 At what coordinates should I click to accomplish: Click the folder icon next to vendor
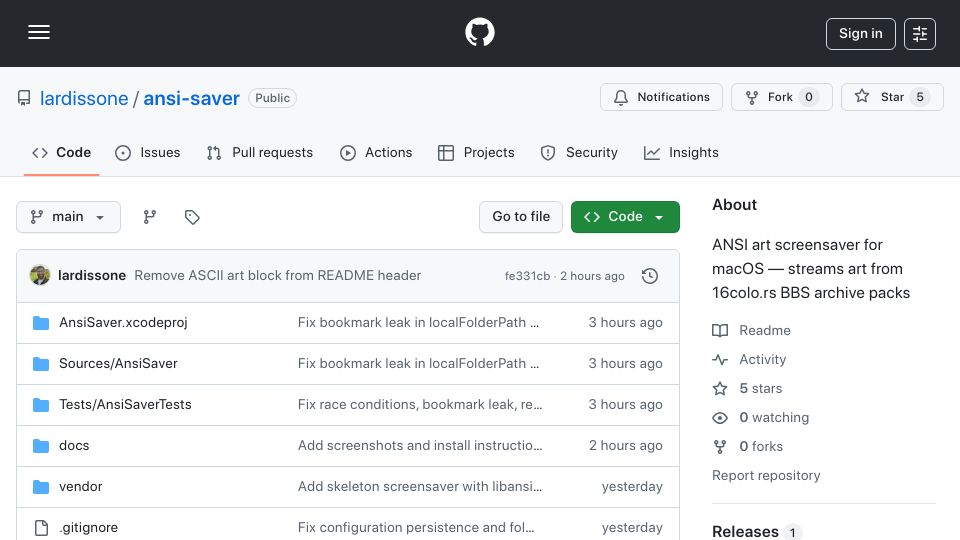point(41,487)
